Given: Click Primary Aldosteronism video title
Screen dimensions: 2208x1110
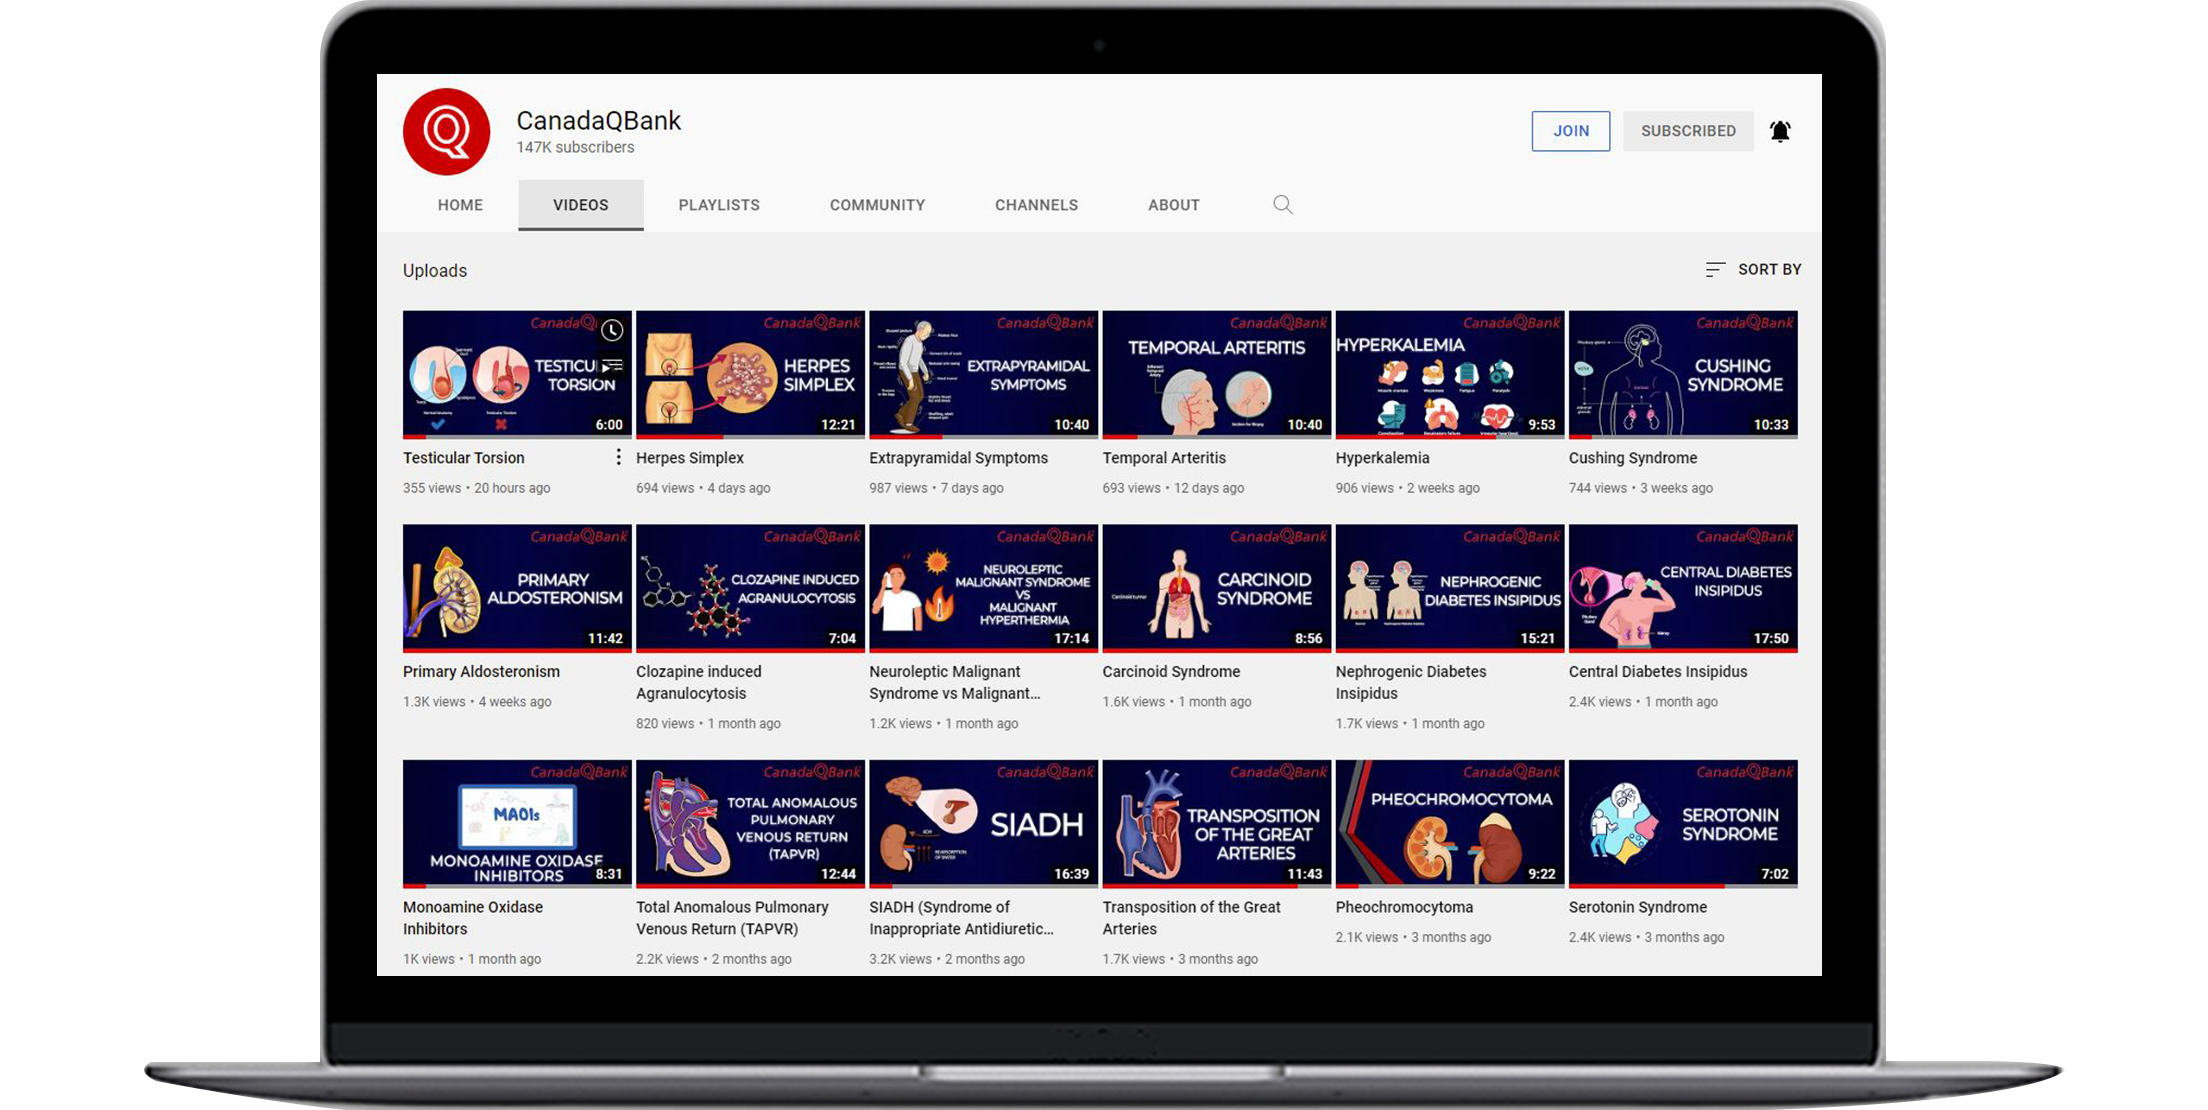Looking at the screenshot, I should (x=481, y=672).
